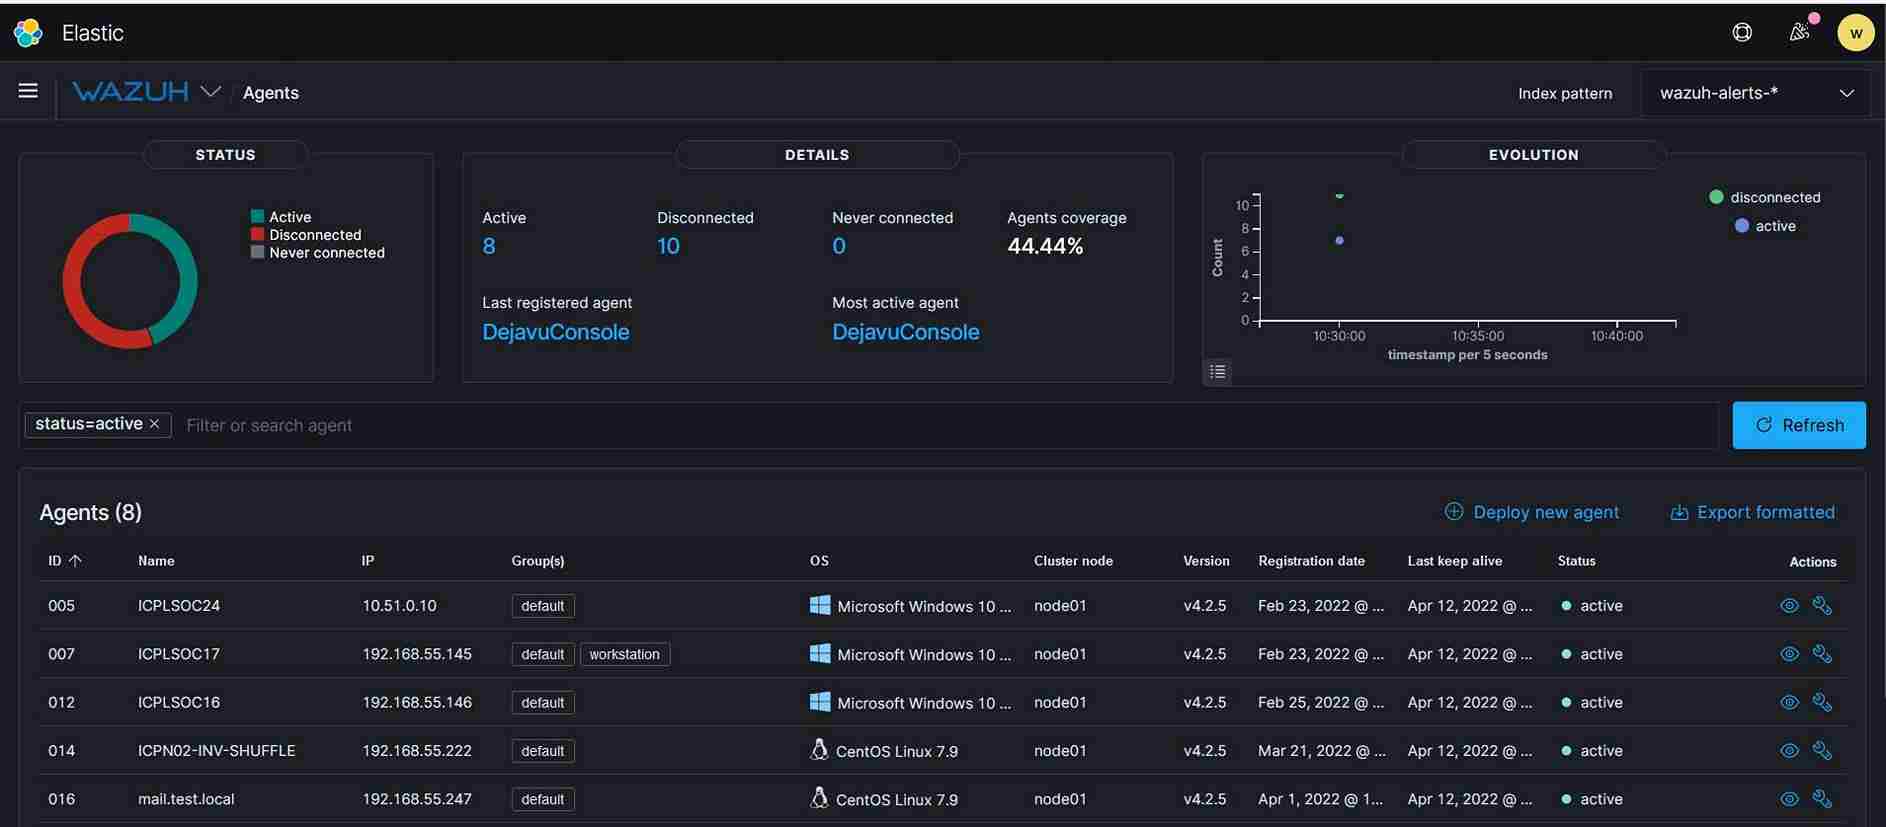Click the workstation group badge for ICPLSOC17
Screen dimensions: 1886x827
tap(625, 654)
